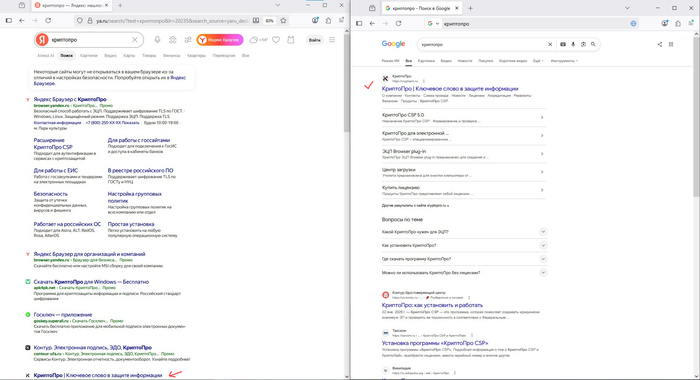Open the Yandex 'Алиса AI' tab
This screenshot has height=380, width=700.
(46, 56)
